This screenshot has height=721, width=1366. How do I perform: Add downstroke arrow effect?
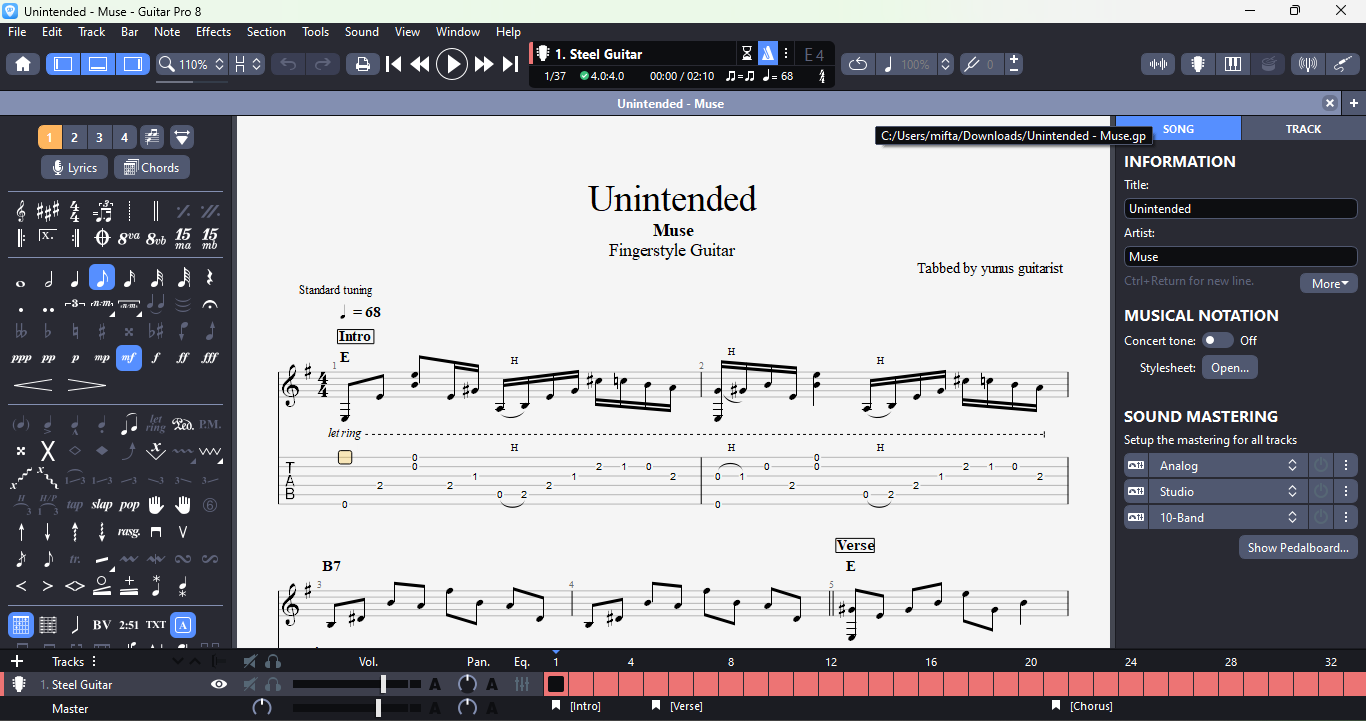tap(48, 532)
